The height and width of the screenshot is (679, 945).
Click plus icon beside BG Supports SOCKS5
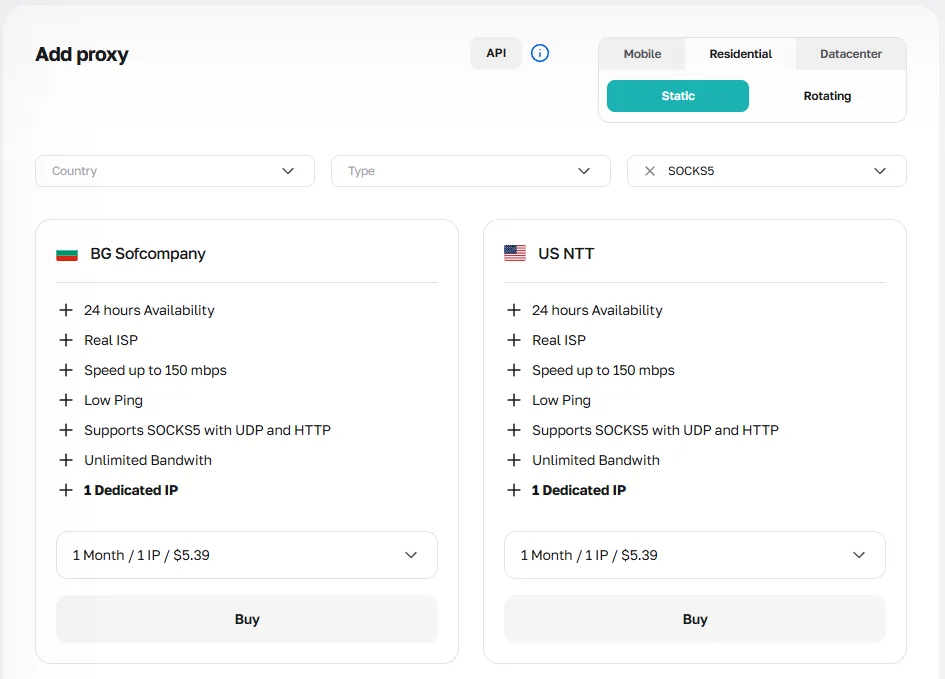tap(66, 430)
